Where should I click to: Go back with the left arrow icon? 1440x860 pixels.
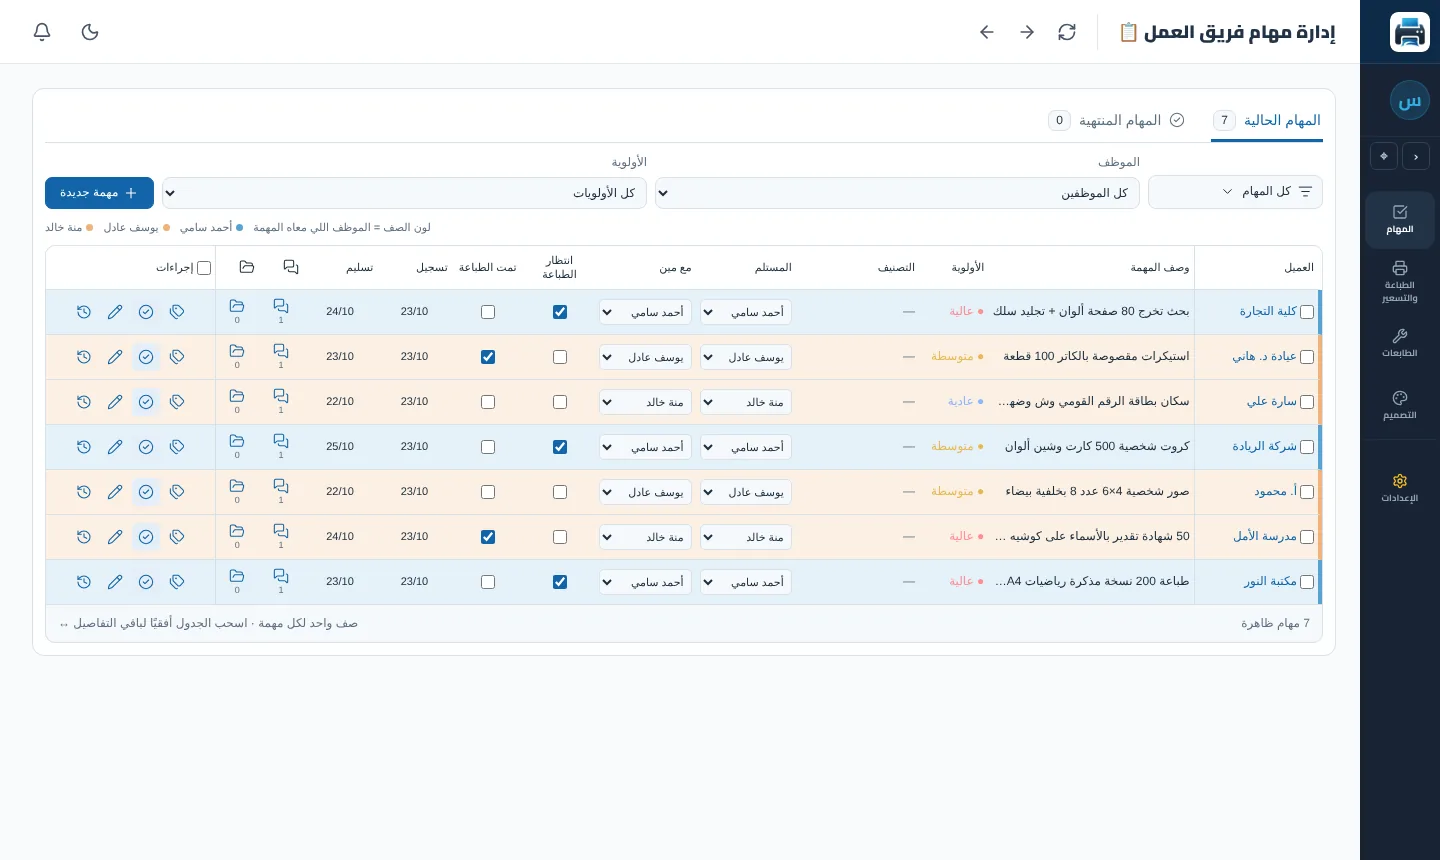point(987,32)
